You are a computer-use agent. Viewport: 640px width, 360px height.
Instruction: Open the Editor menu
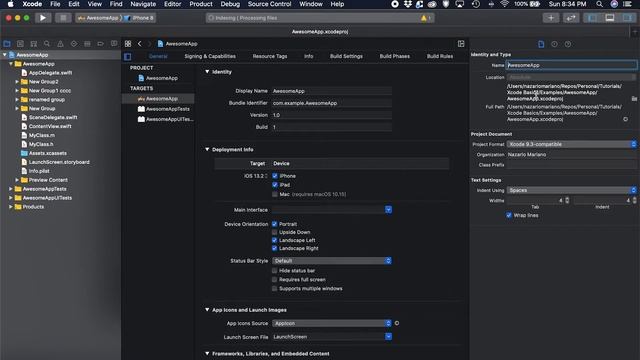(172, 4)
